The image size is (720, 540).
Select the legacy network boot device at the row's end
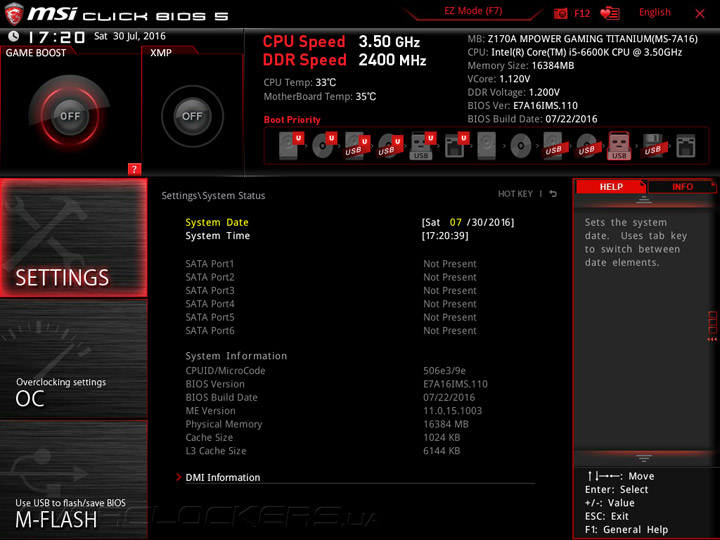point(686,146)
